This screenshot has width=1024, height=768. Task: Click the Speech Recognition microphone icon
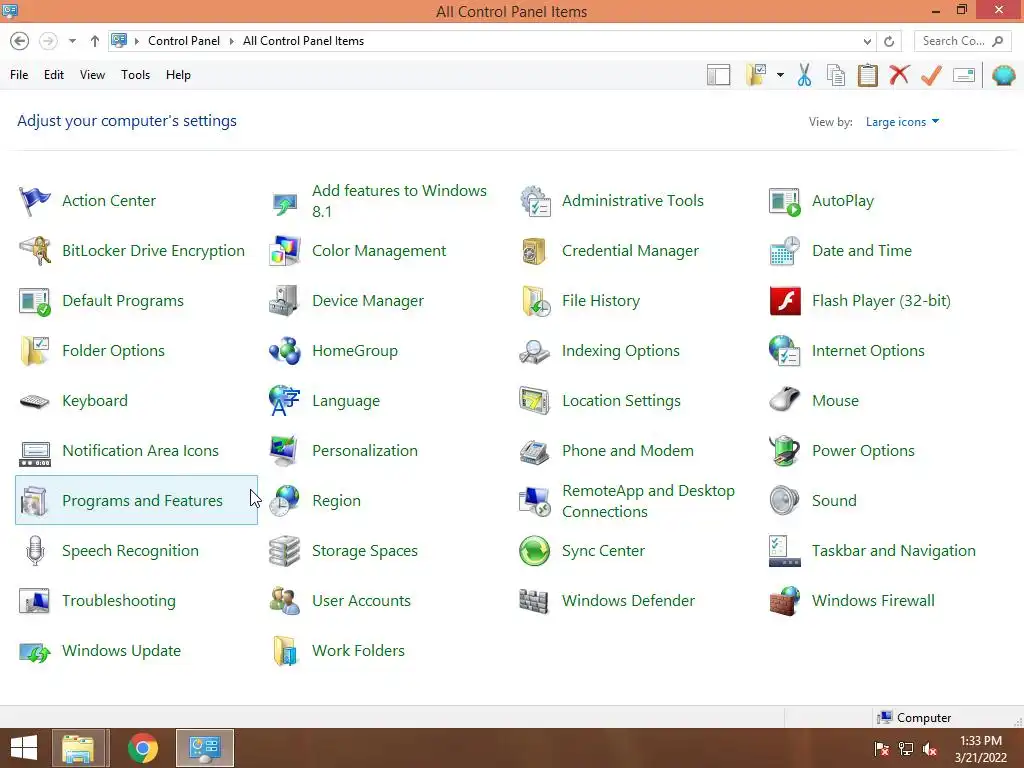pyautogui.click(x=35, y=551)
